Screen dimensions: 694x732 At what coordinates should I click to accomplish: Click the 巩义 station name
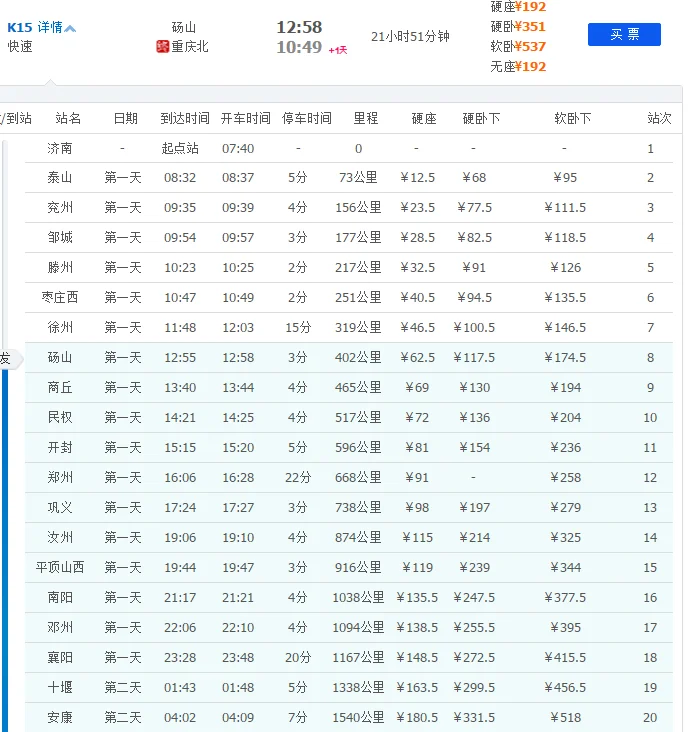pos(60,507)
